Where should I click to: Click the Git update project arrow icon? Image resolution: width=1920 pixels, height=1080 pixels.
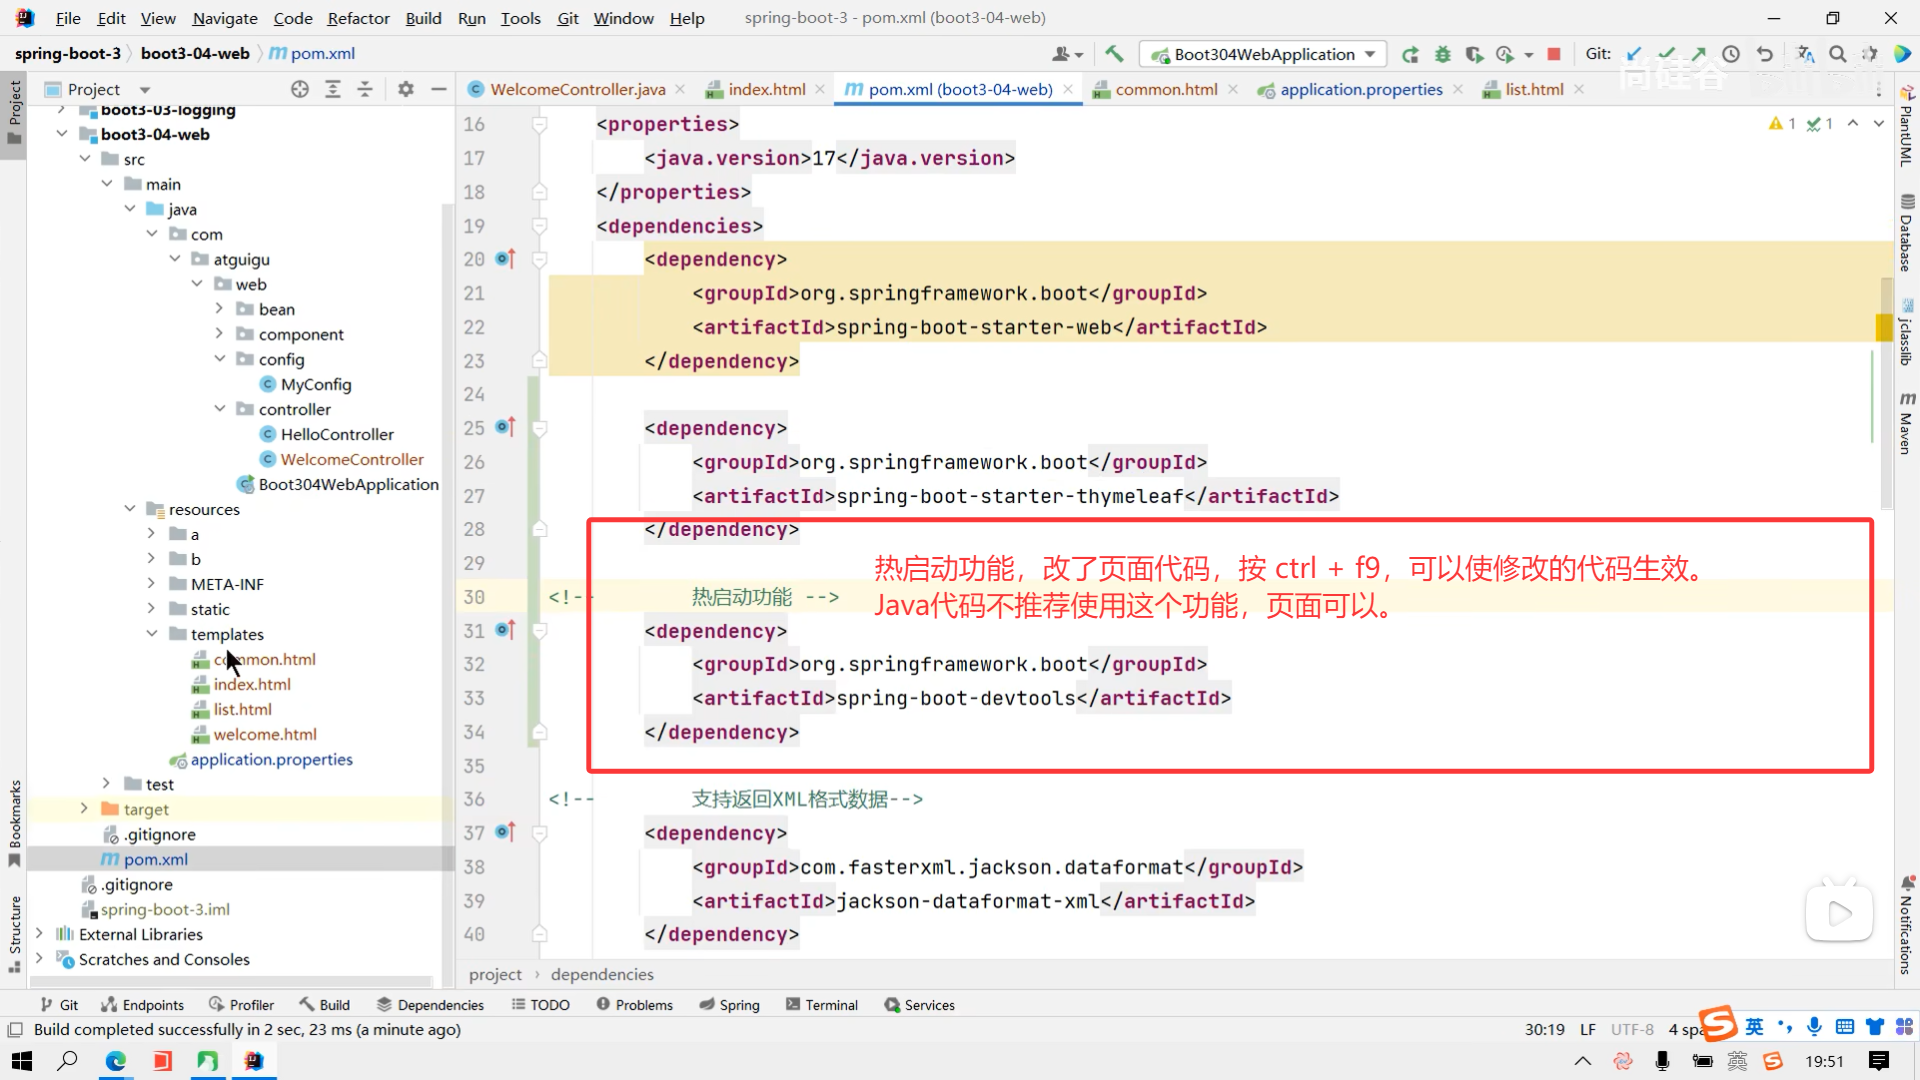pyautogui.click(x=1634, y=54)
